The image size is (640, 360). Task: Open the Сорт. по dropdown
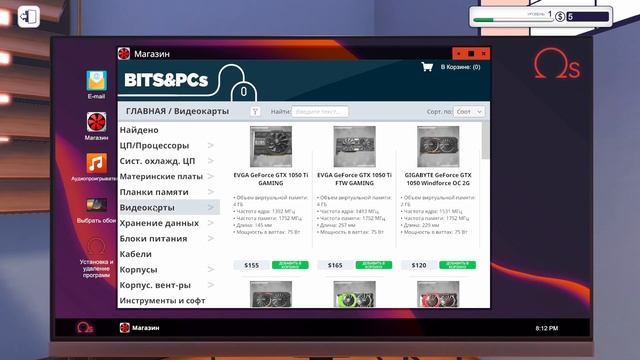click(x=469, y=111)
